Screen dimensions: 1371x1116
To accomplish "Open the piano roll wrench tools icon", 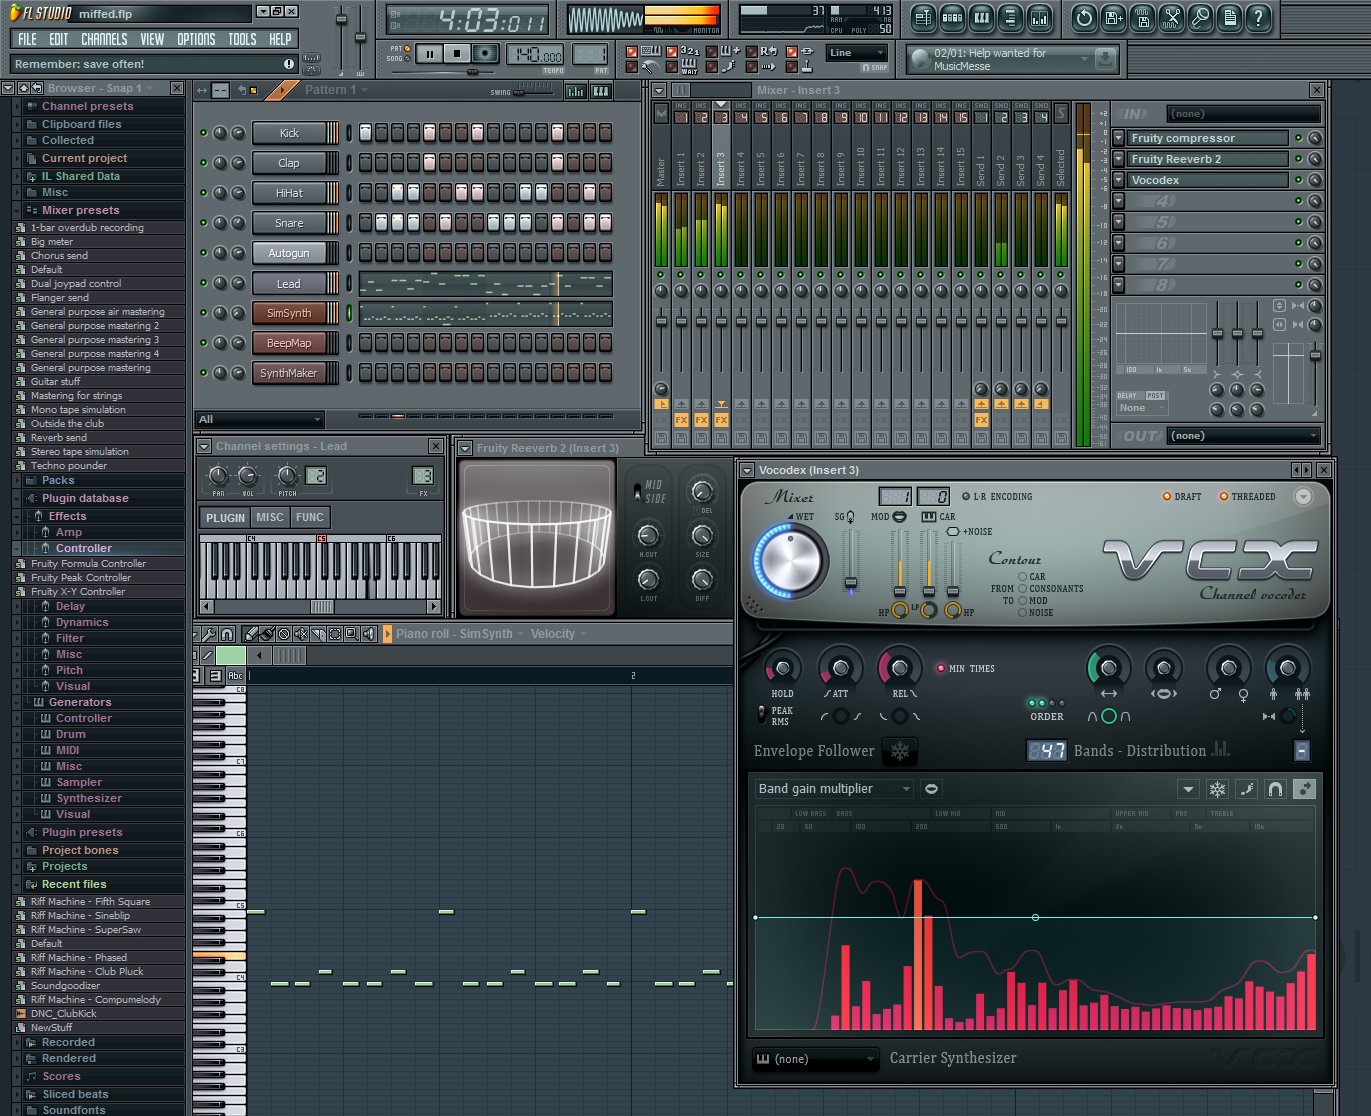I will pos(209,634).
